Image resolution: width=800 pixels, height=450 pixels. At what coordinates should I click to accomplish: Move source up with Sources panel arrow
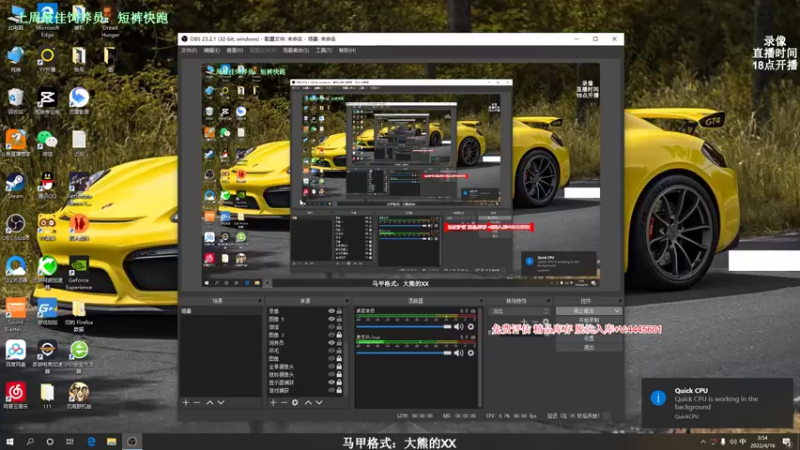(308, 403)
